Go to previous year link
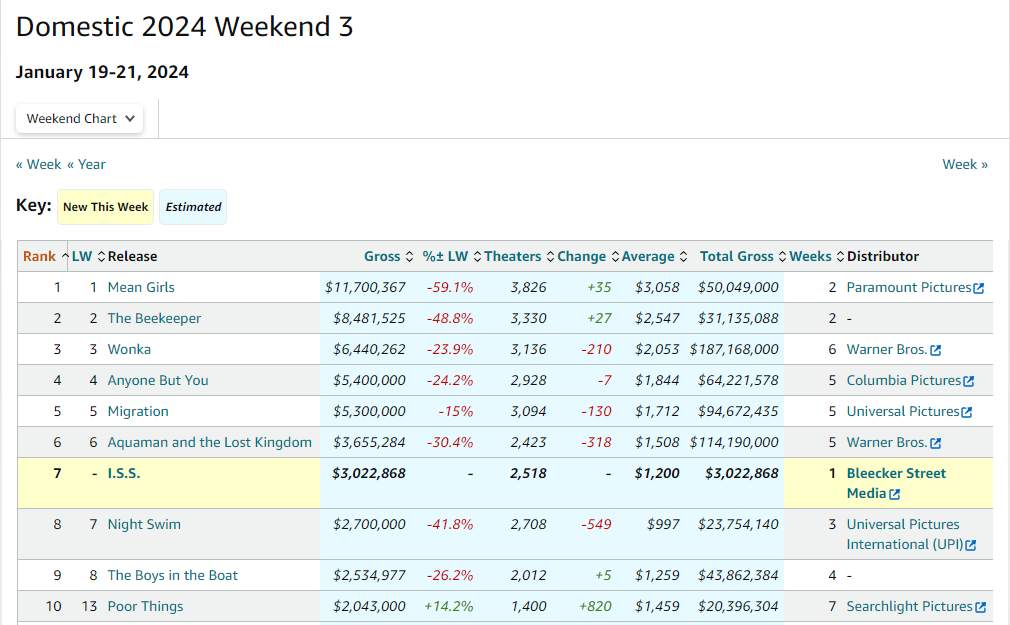 [x=86, y=164]
